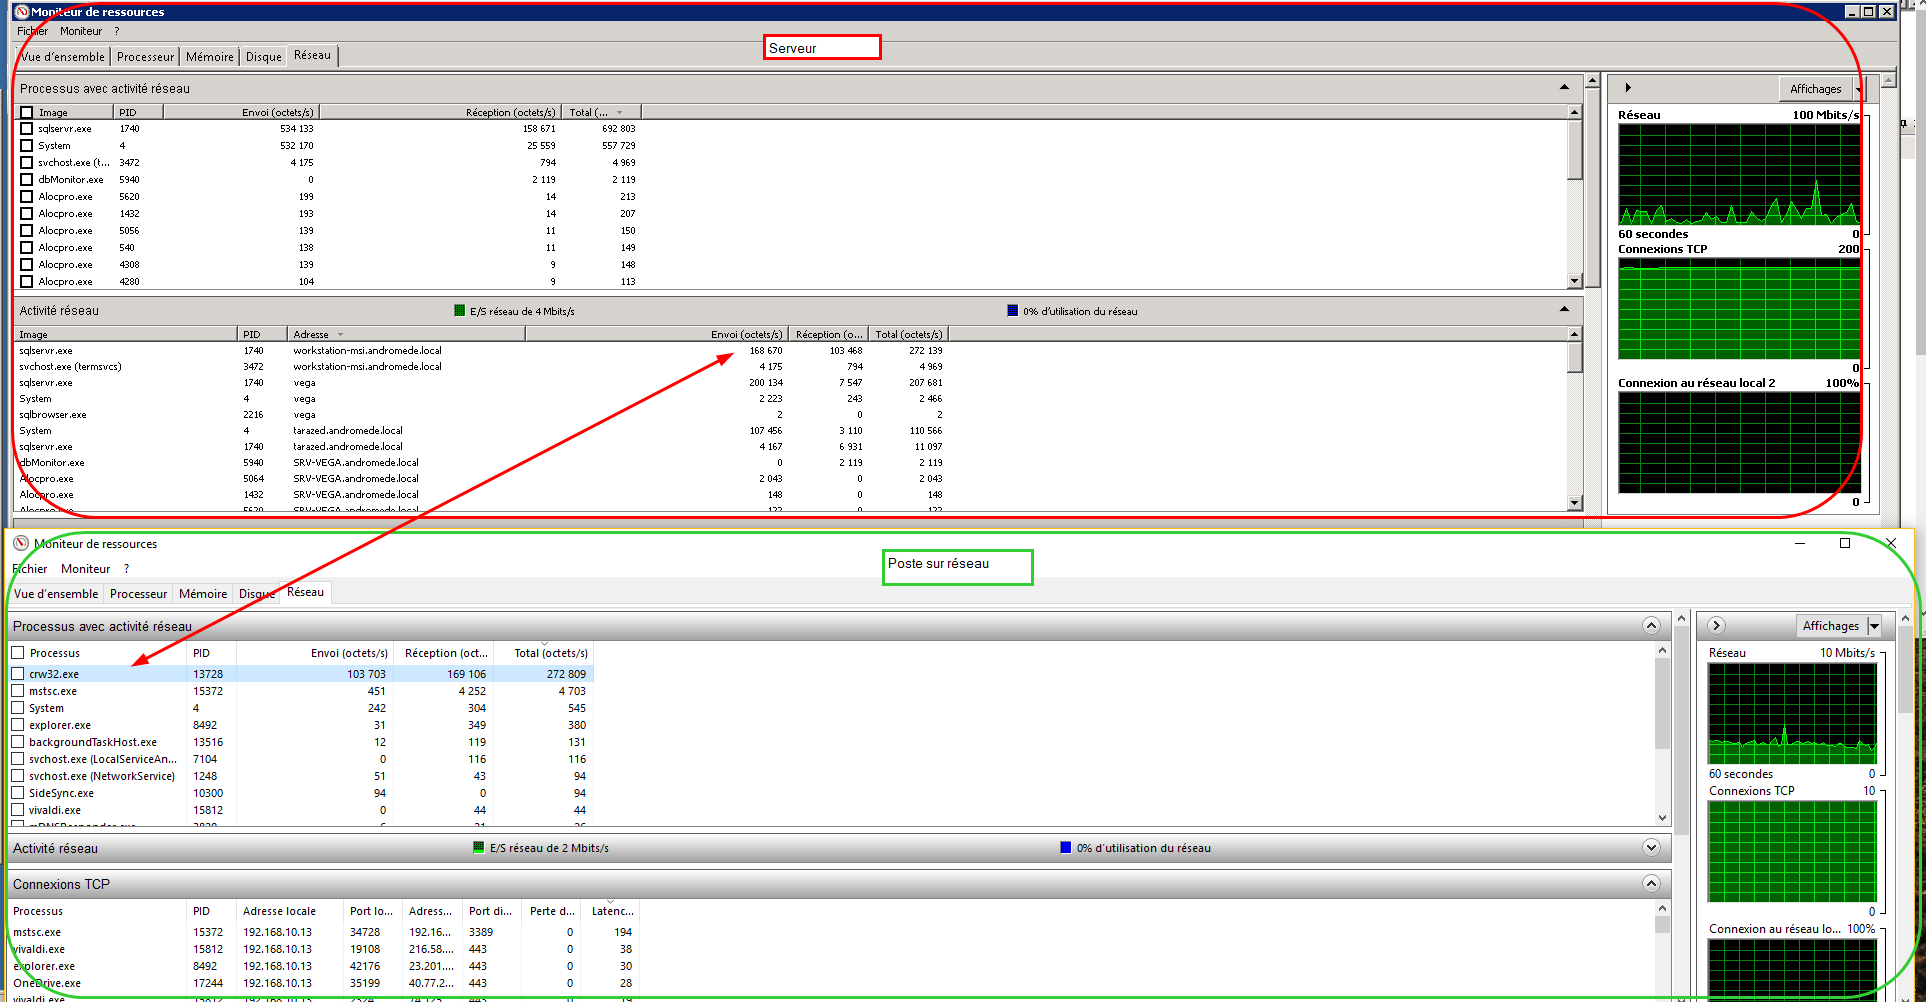Click Affichages button in lower window
This screenshot has height=1002, width=1926.
[x=1830, y=626]
